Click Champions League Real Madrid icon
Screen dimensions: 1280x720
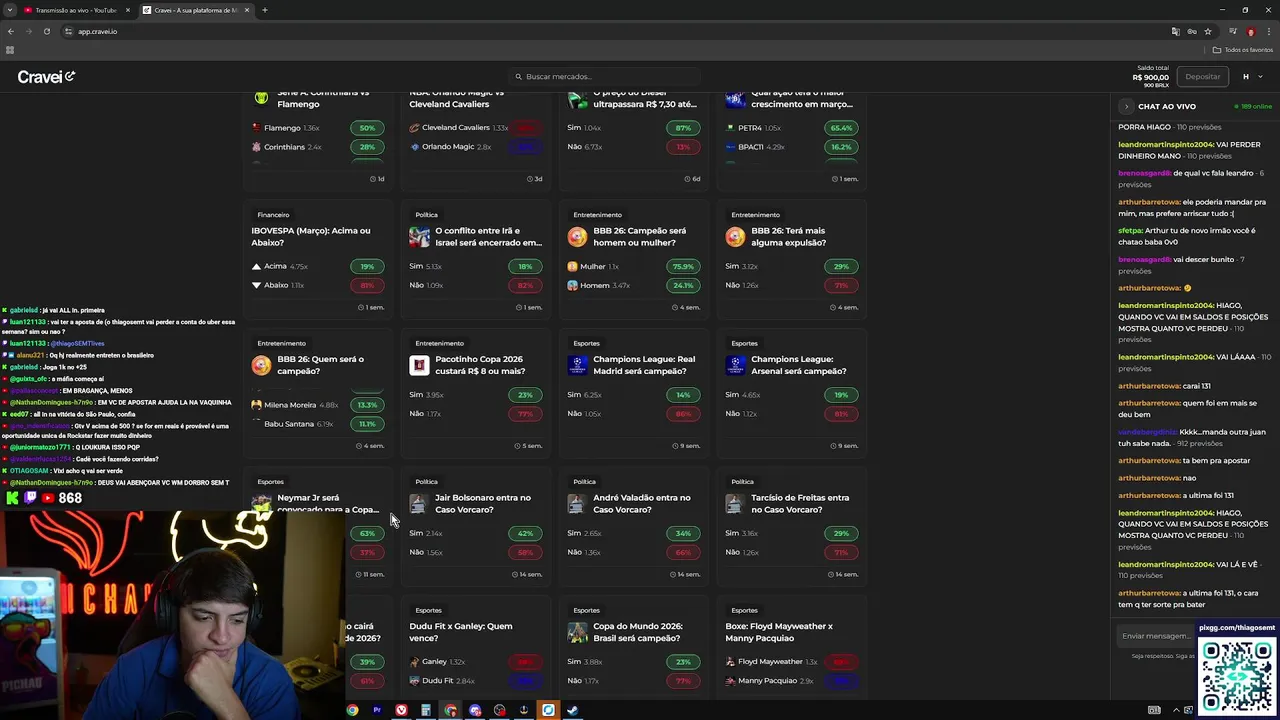(577, 366)
